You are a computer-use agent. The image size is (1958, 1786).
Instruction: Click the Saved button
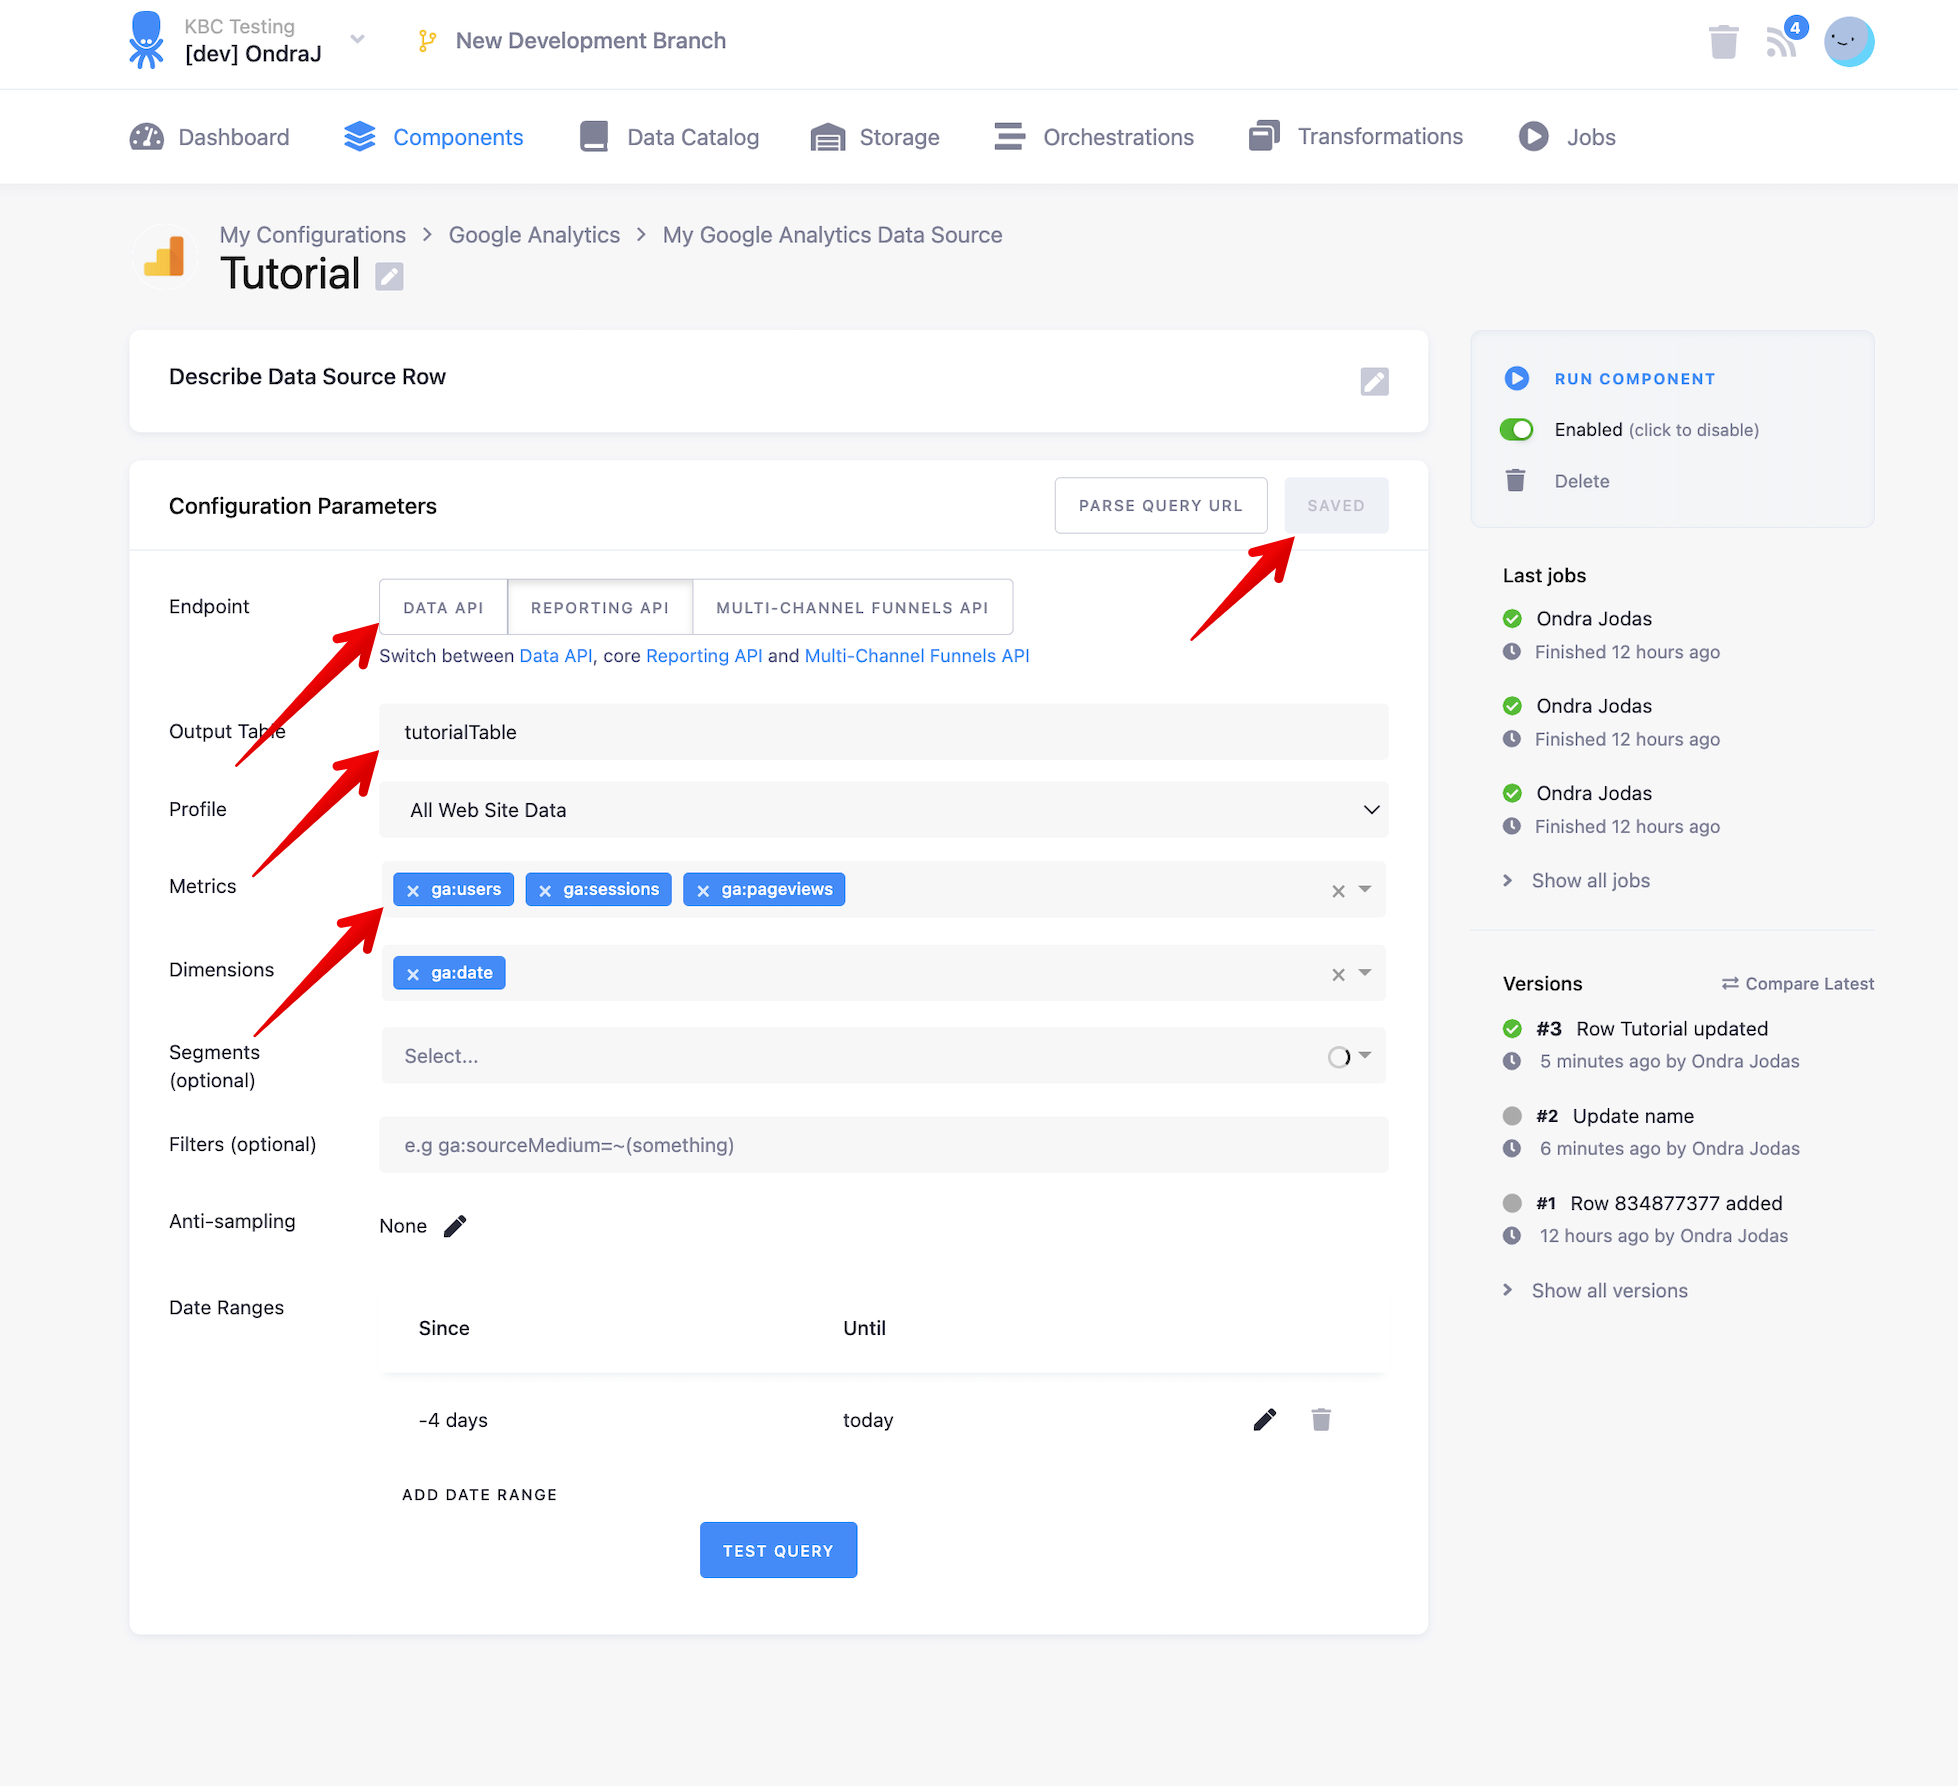point(1336,506)
